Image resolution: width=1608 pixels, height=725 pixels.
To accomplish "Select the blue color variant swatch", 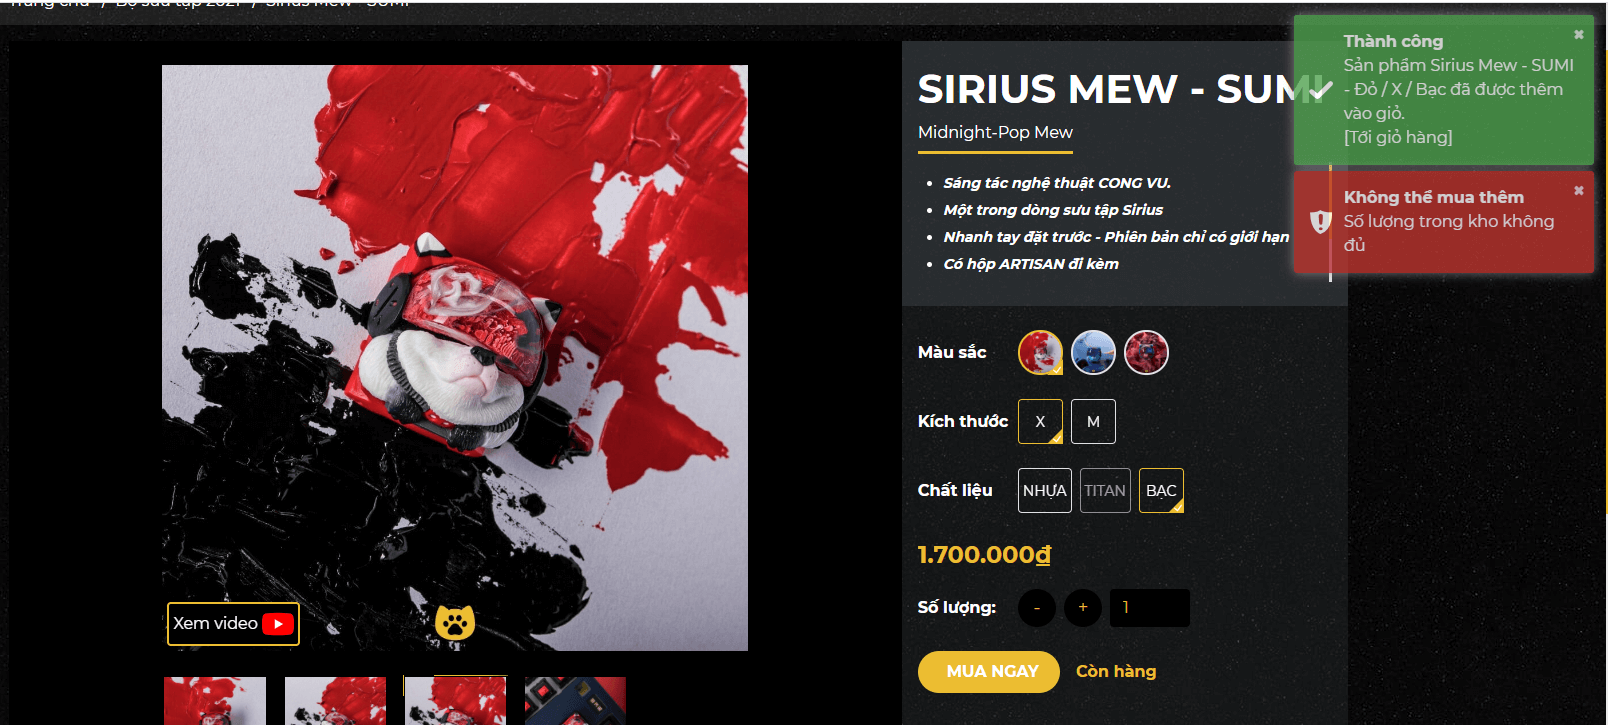I will 1093,353.
